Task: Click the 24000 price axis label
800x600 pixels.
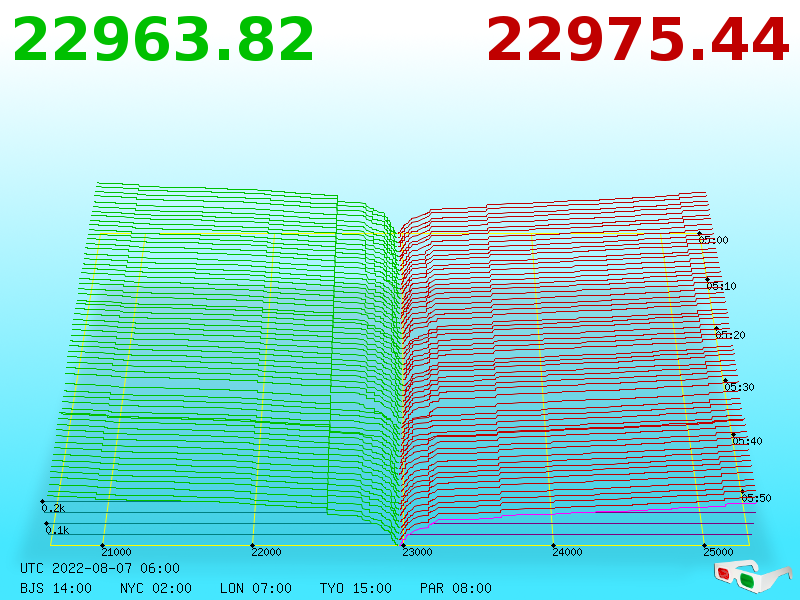Action: pos(567,552)
